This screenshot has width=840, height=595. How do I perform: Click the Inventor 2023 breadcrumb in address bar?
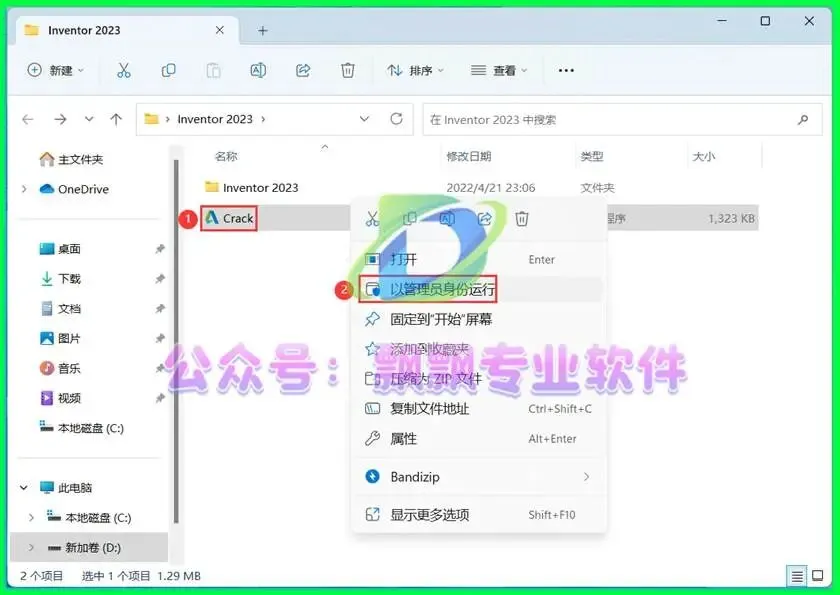point(215,119)
